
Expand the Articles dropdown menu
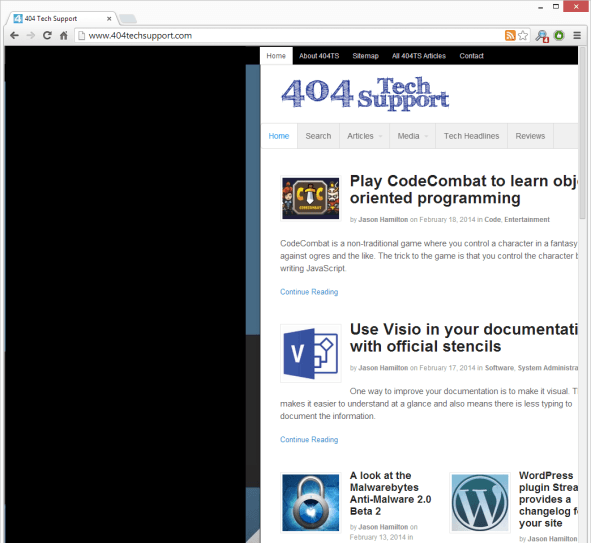coord(364,136)
